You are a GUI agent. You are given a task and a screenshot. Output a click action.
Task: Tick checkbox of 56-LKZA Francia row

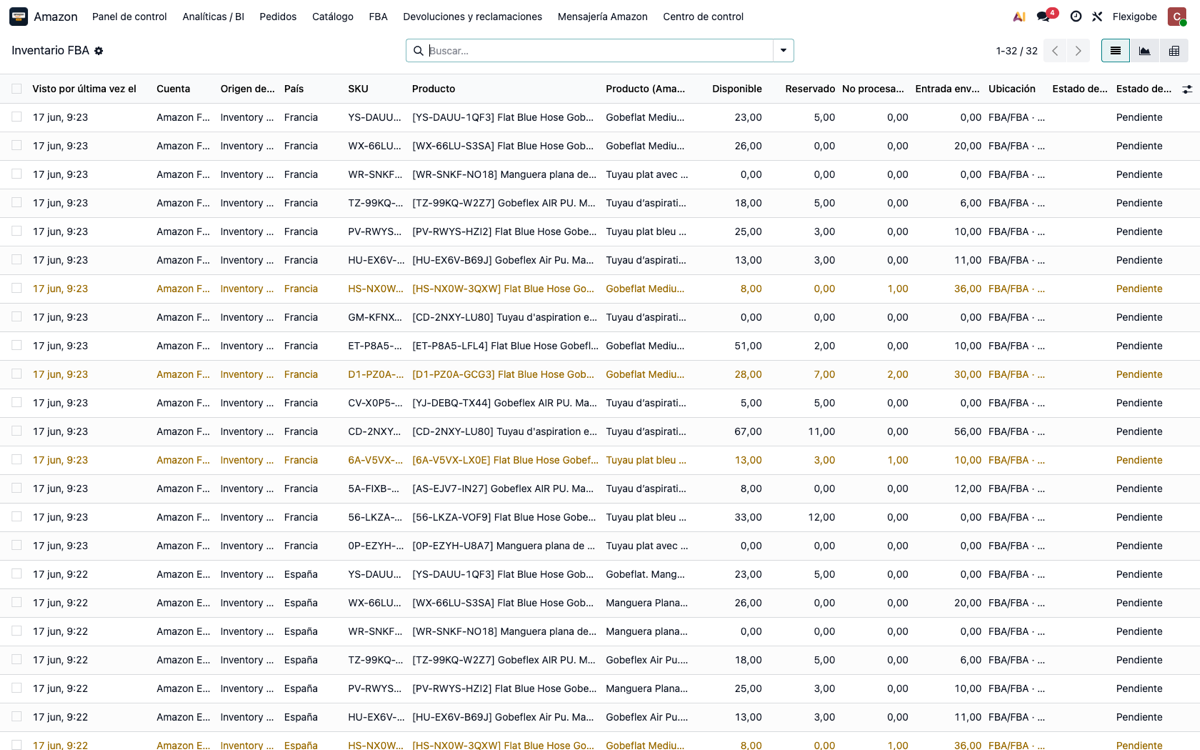coord(16,517)
